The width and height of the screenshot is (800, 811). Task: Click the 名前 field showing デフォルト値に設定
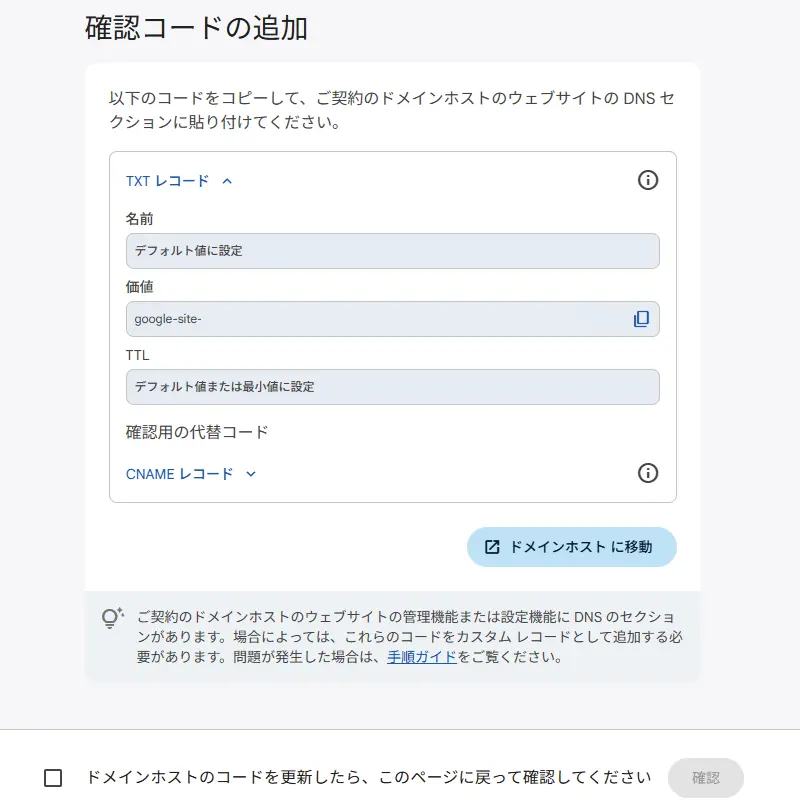(392, 251)
